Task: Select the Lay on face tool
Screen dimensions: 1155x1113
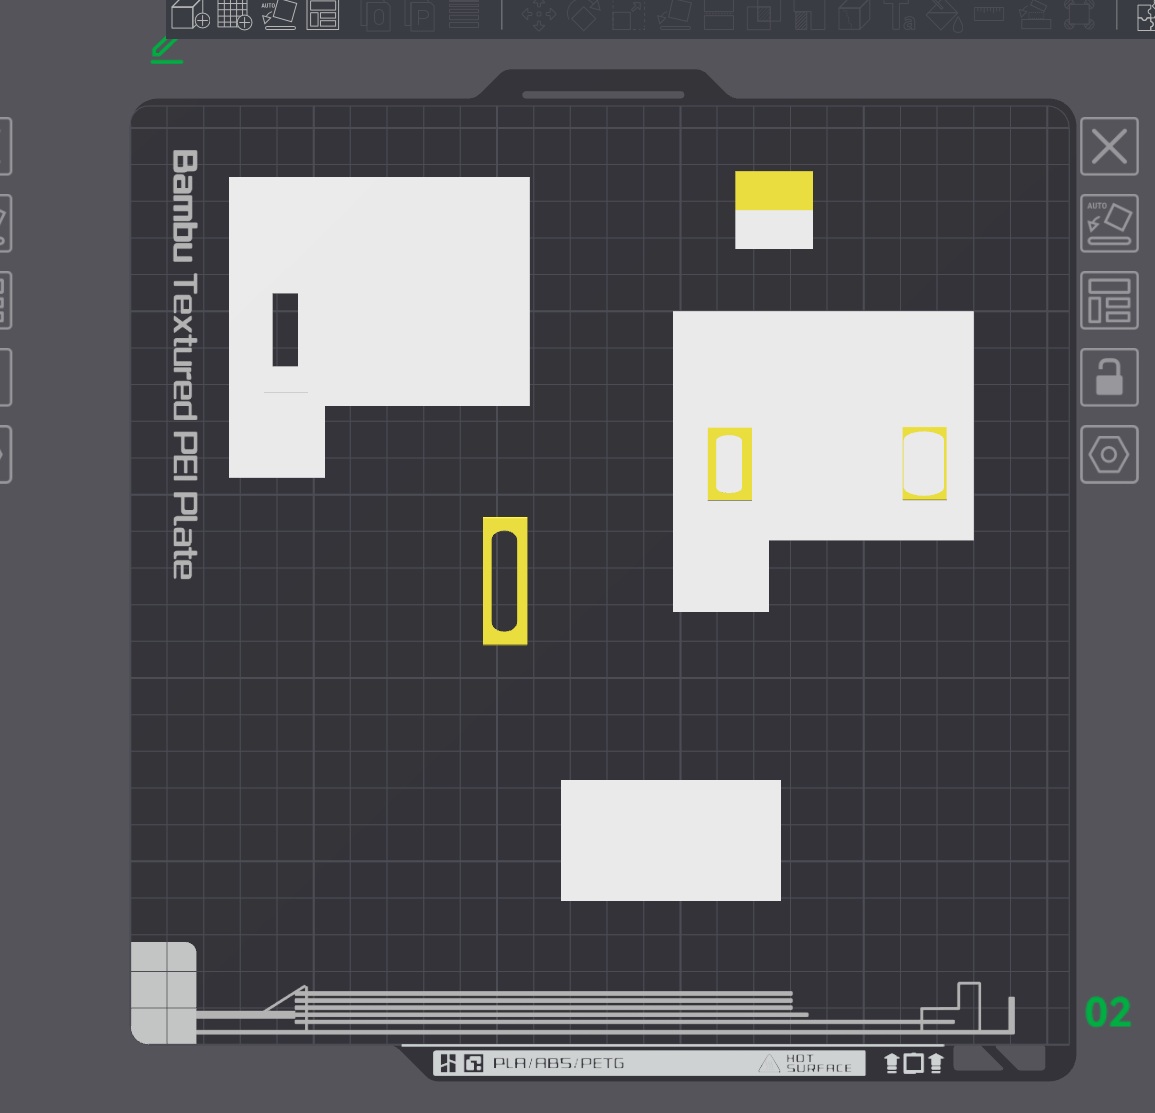Action: coord(674,15)
